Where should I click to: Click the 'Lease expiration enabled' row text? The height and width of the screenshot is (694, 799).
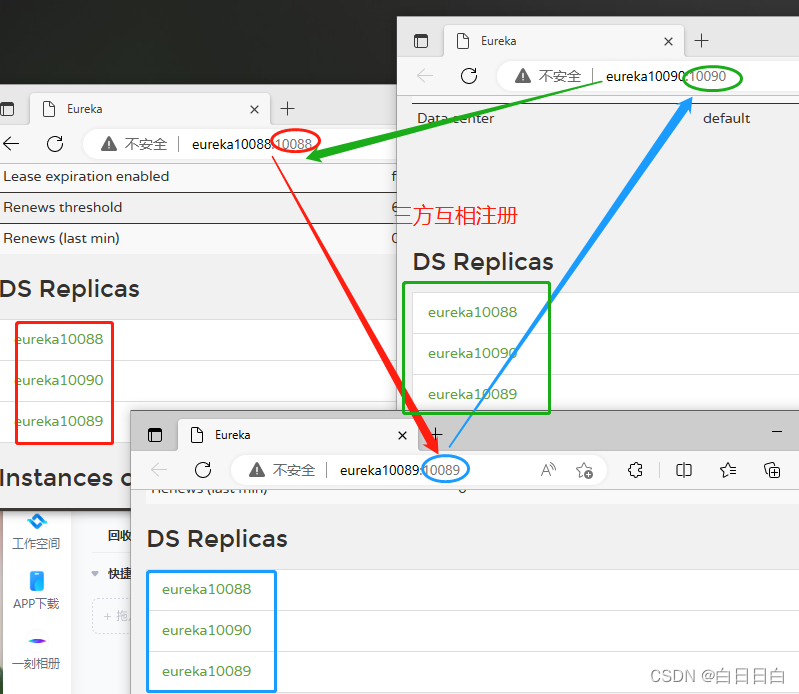[86, 176]
